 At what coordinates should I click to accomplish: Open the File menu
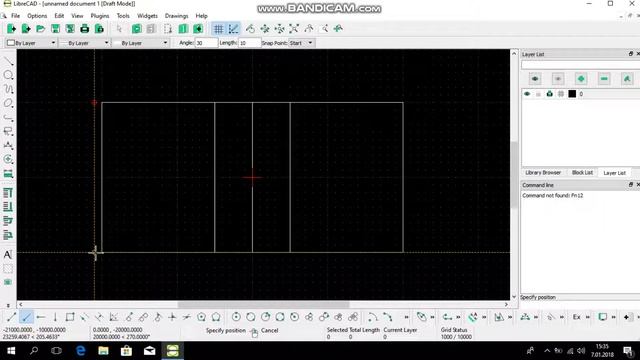pos(16,16)
